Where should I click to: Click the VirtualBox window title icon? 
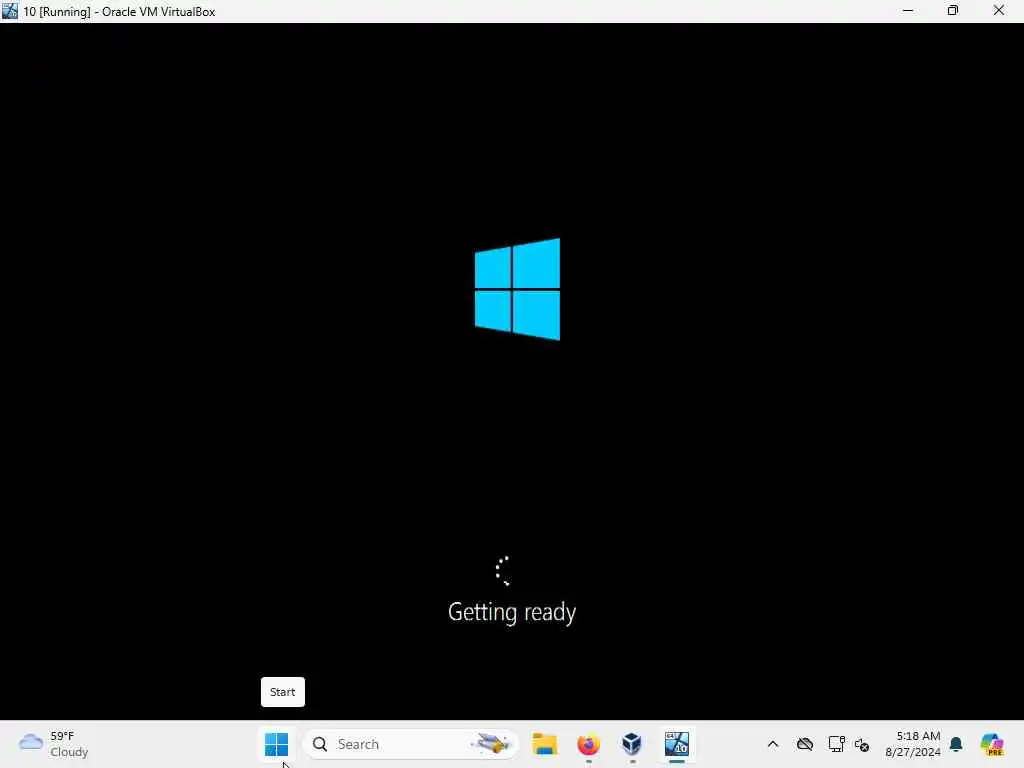coord(10,11)
